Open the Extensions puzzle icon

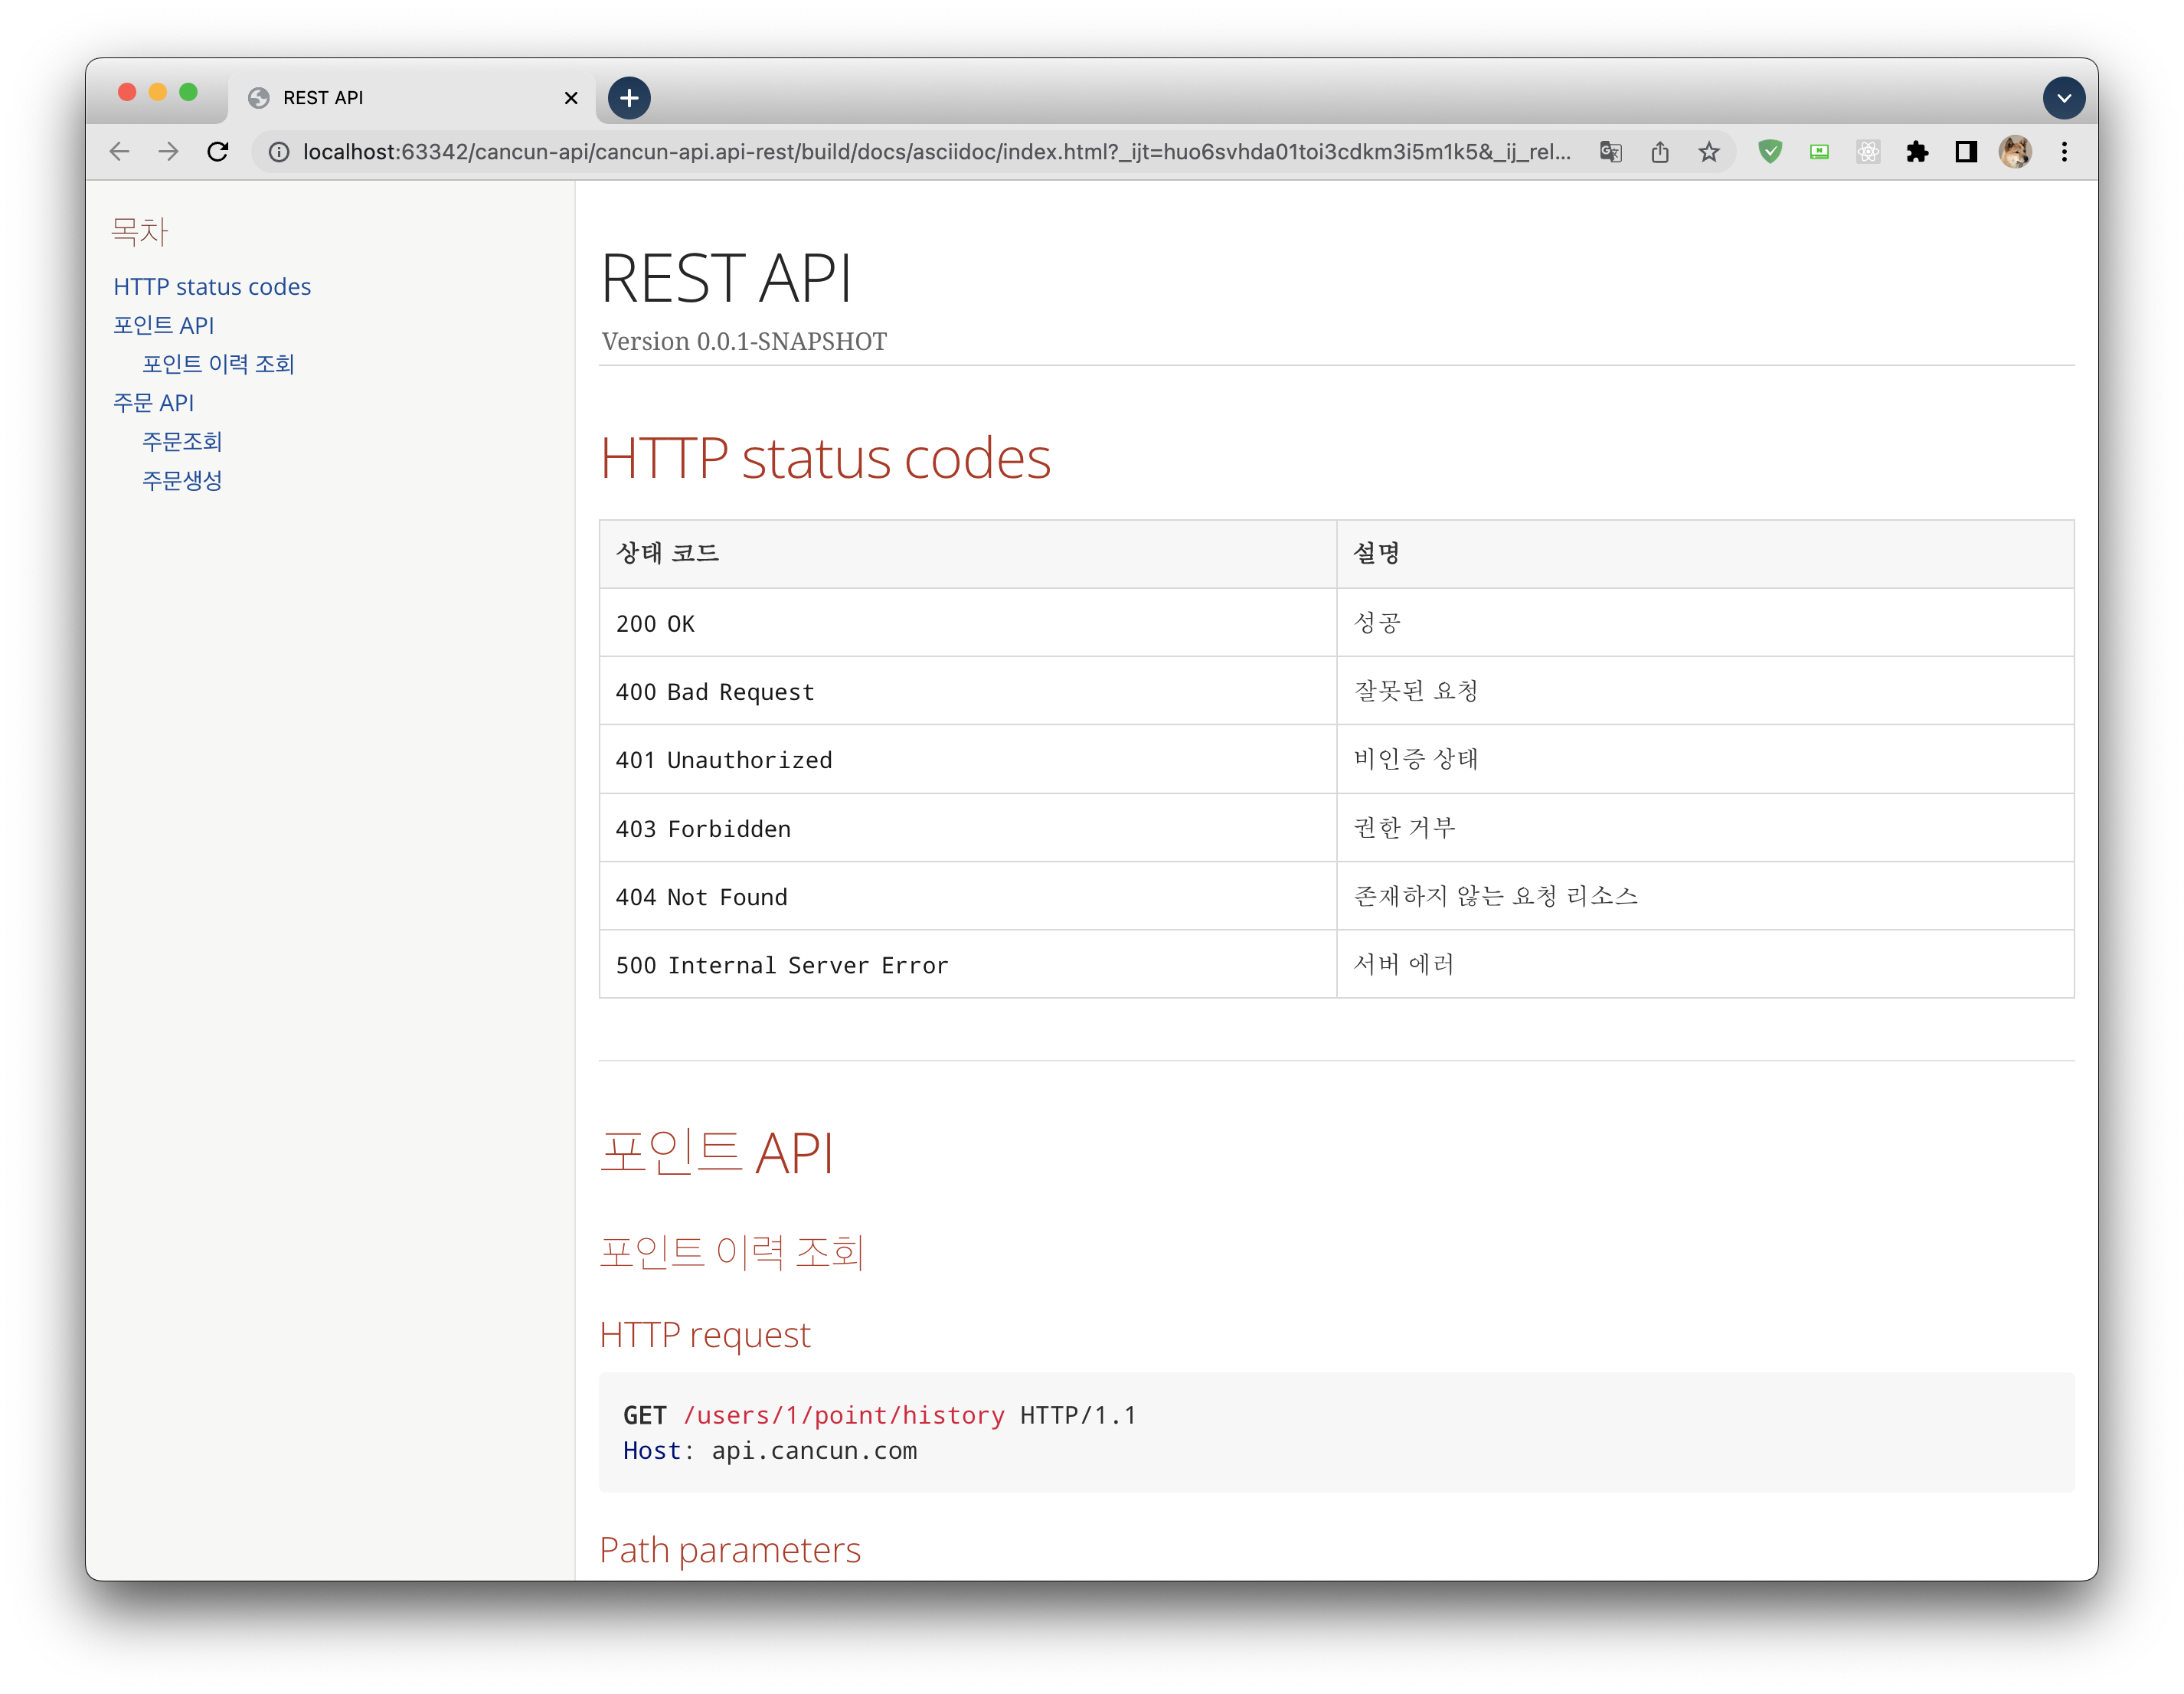point(1917,152)
